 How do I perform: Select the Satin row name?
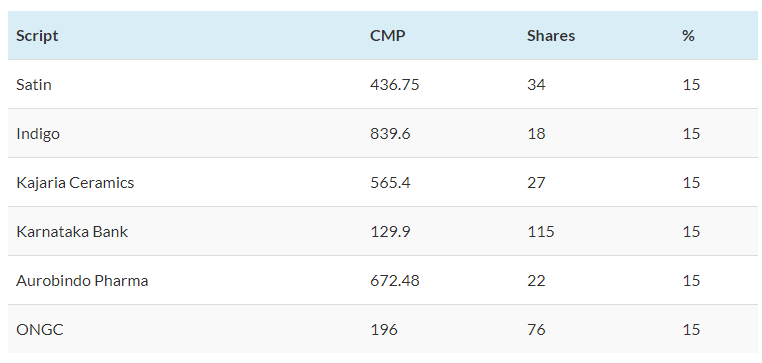pyautogui.click(x=34, y=85)
